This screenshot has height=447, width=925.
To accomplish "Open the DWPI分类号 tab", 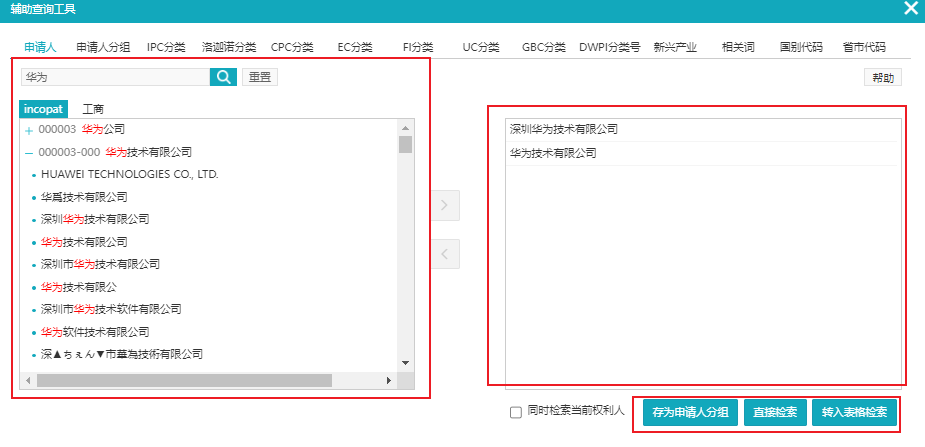I will (609, 47).
